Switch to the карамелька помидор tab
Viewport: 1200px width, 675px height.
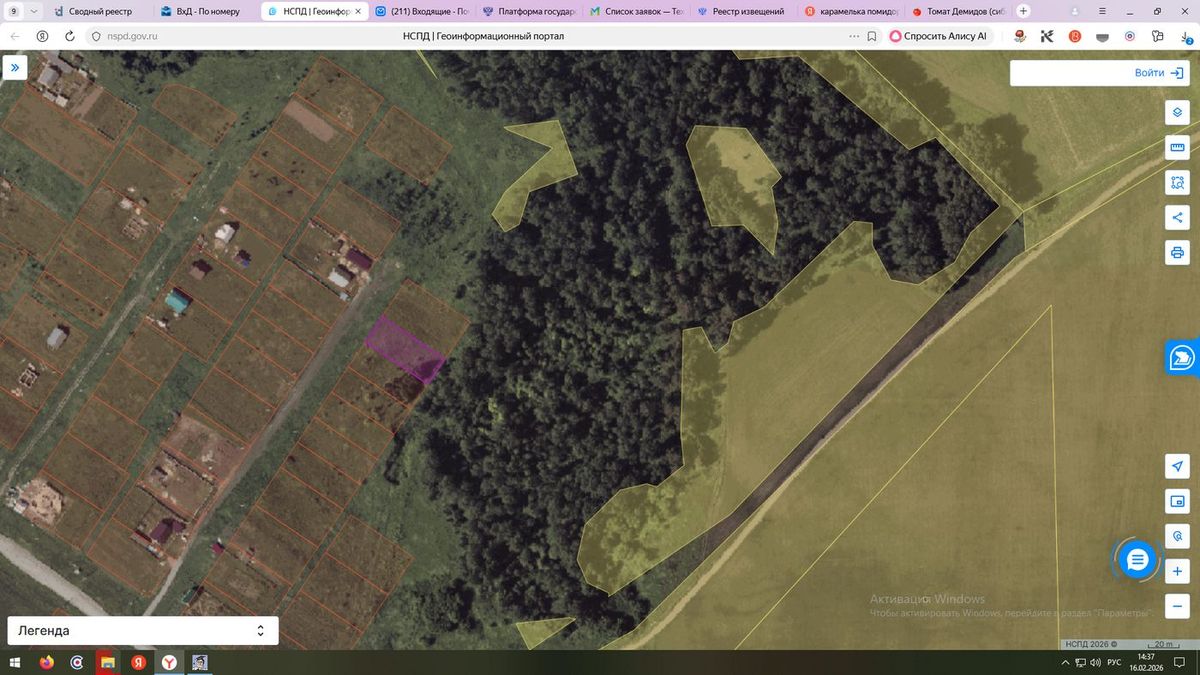[851, 11]
